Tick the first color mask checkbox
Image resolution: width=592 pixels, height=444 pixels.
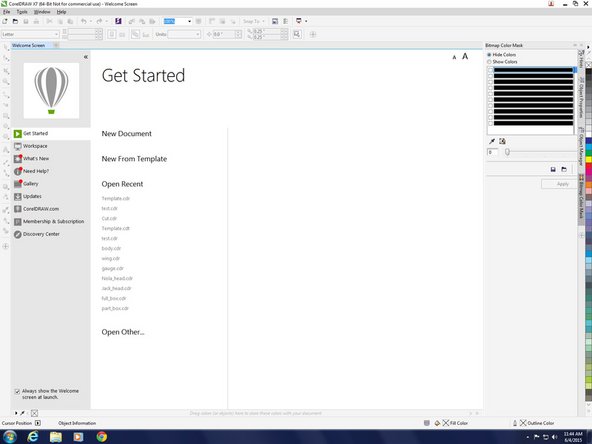click(x=490, y=70)
